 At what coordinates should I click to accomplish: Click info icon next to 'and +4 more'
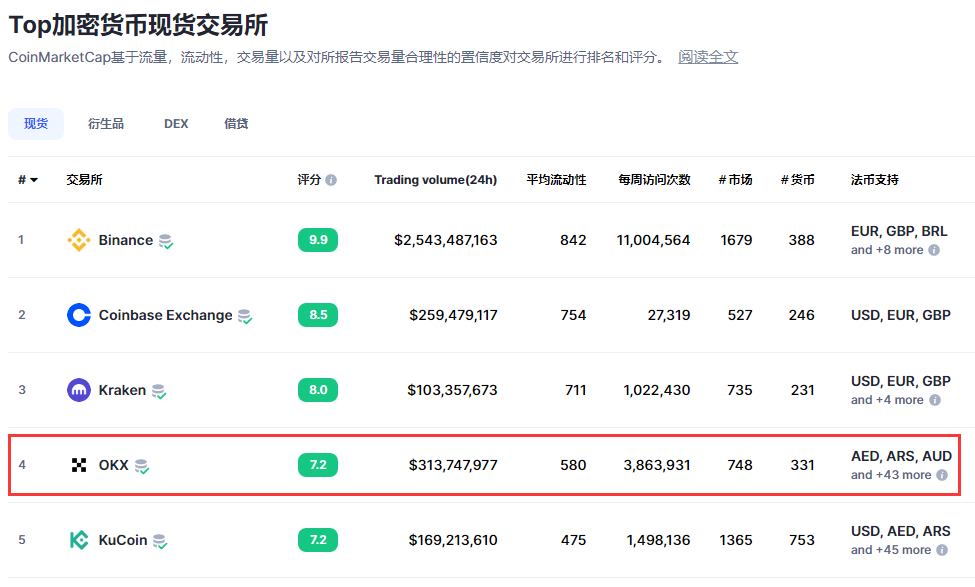point(935,400)
